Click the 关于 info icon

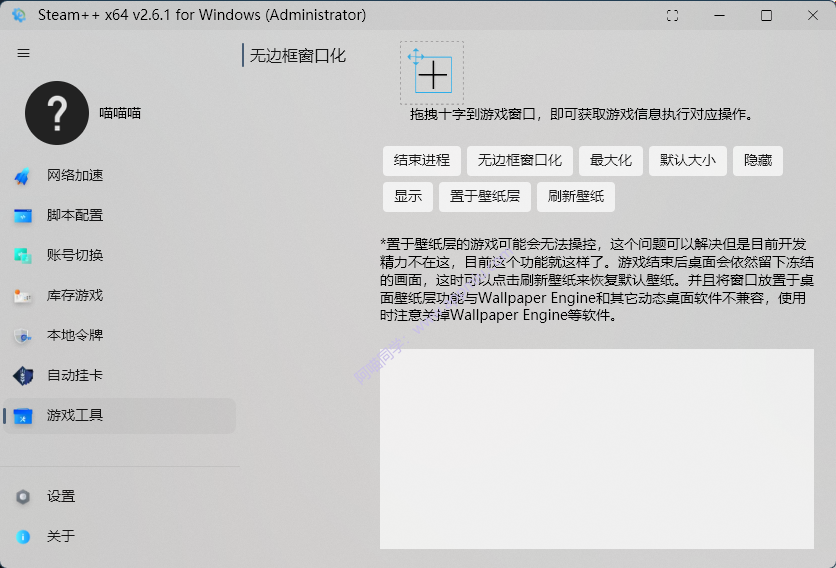pyautogui.click(x=22, y=537)
